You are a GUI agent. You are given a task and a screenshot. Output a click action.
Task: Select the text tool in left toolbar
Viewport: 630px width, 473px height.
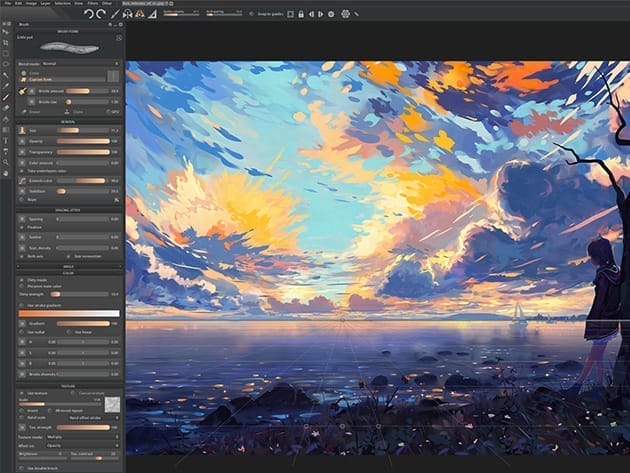coord(5,140)
